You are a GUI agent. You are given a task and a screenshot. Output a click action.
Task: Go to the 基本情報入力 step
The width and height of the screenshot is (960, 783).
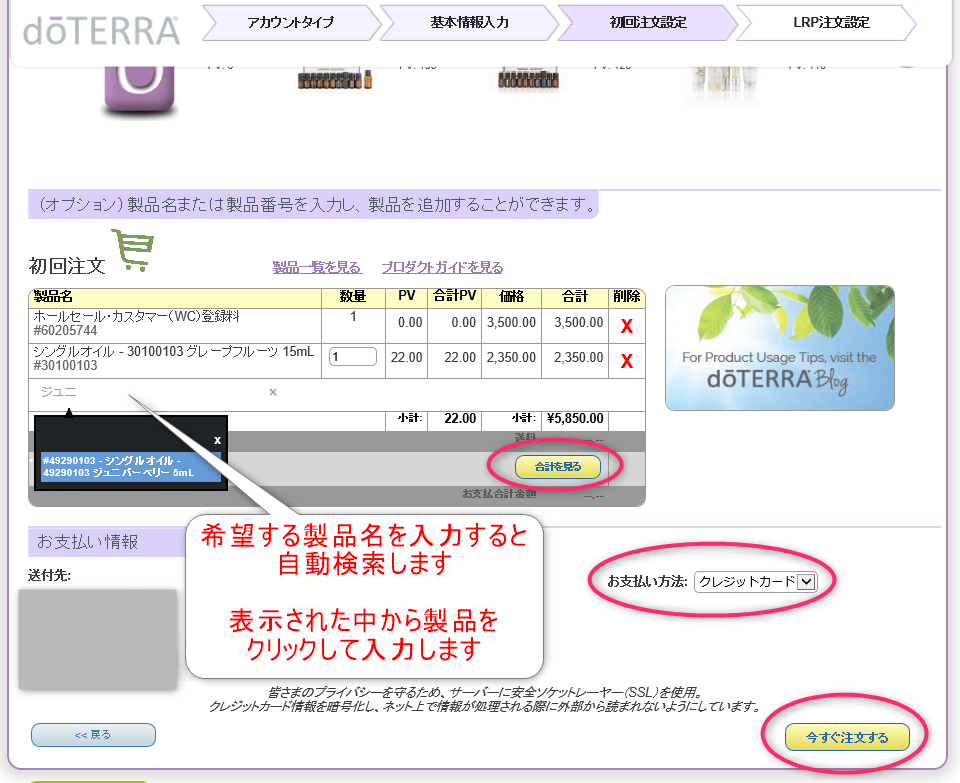pyautogui.click(x=466, y=24)
